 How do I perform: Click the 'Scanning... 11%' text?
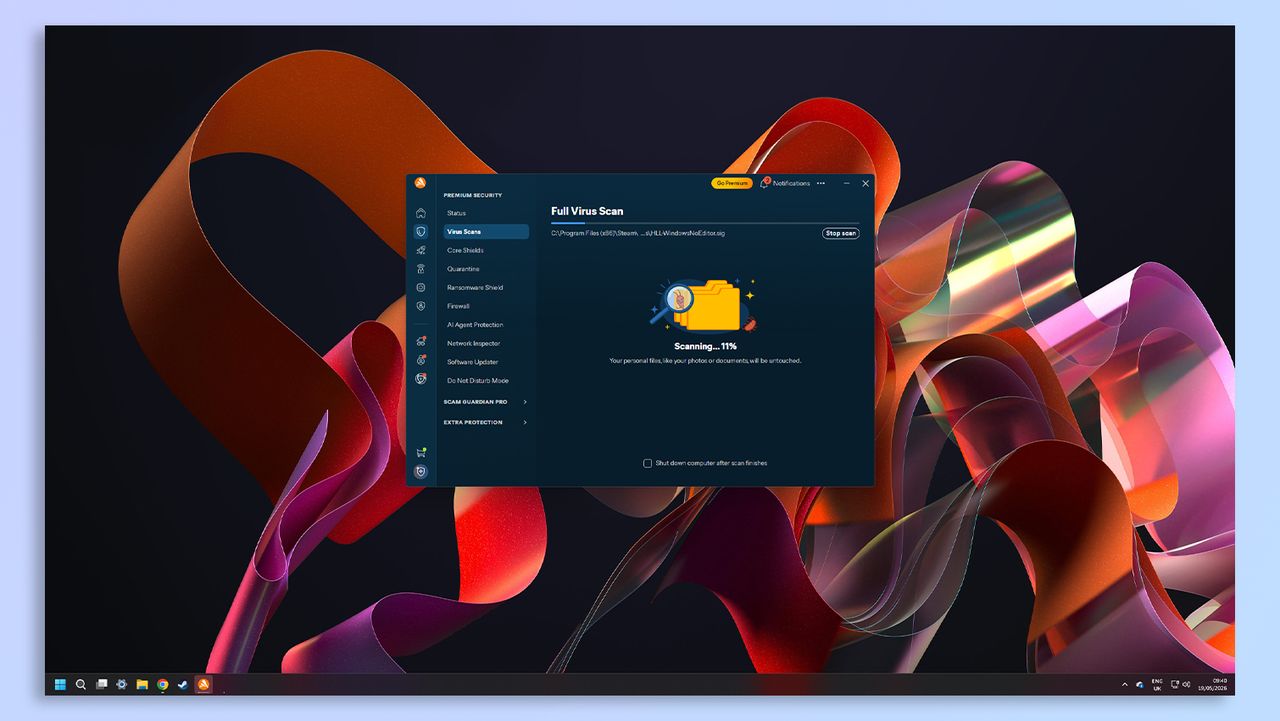click(x=705, y=346)
